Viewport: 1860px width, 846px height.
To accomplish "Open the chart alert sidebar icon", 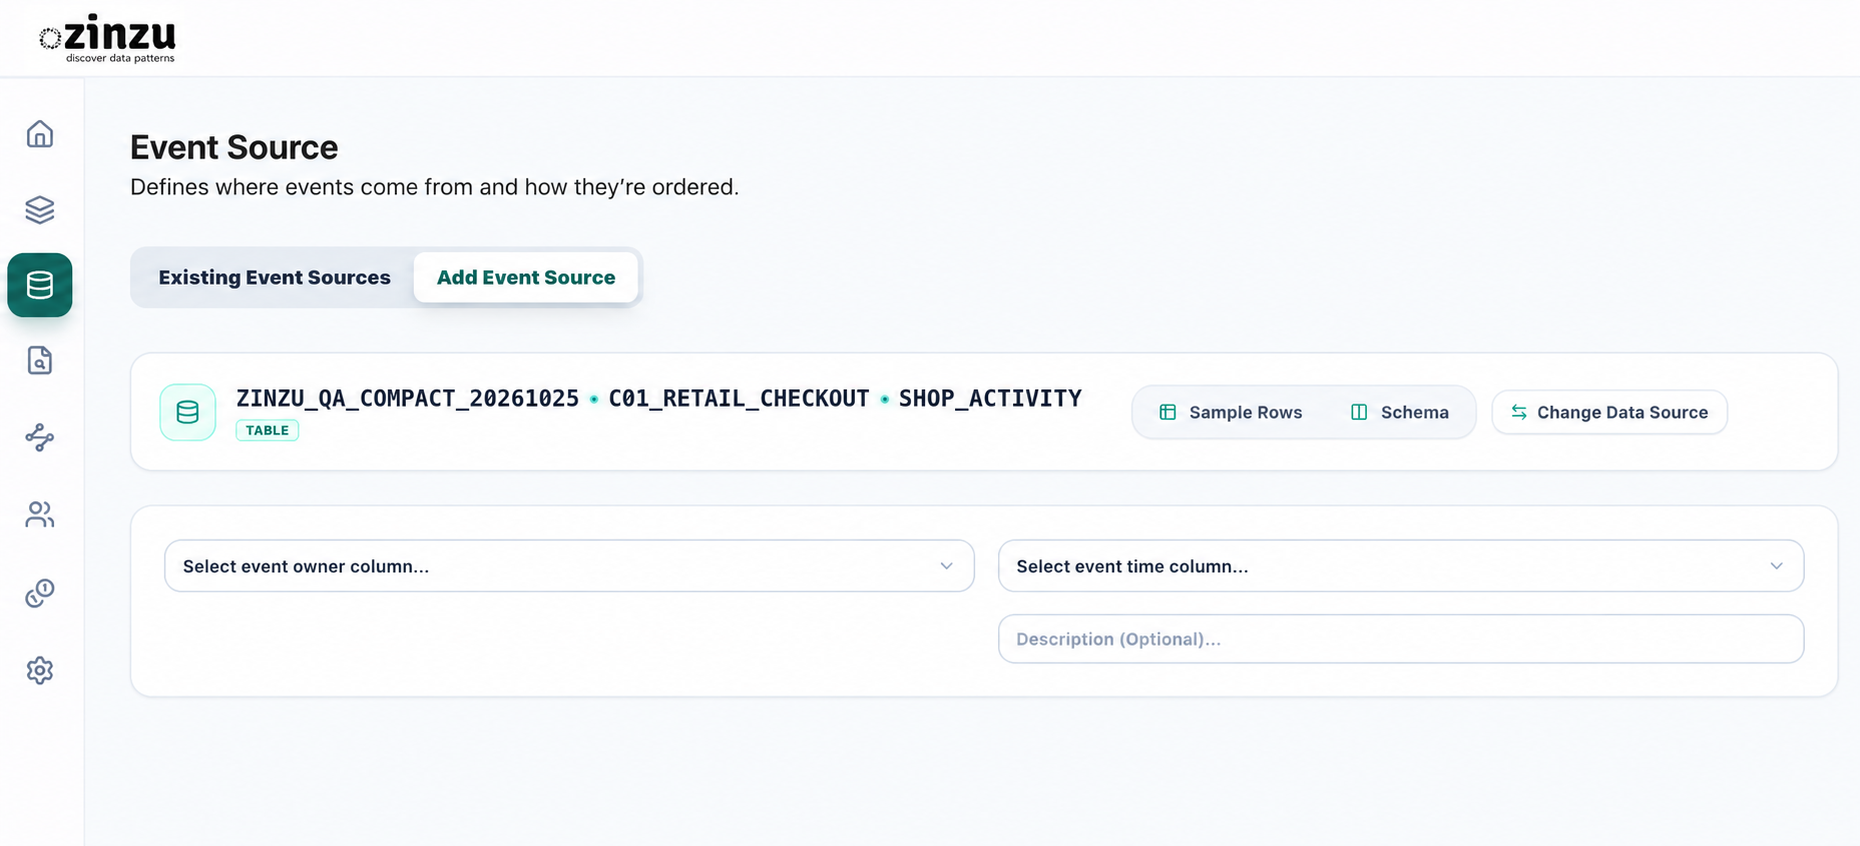I will click(x=40, y=593).
